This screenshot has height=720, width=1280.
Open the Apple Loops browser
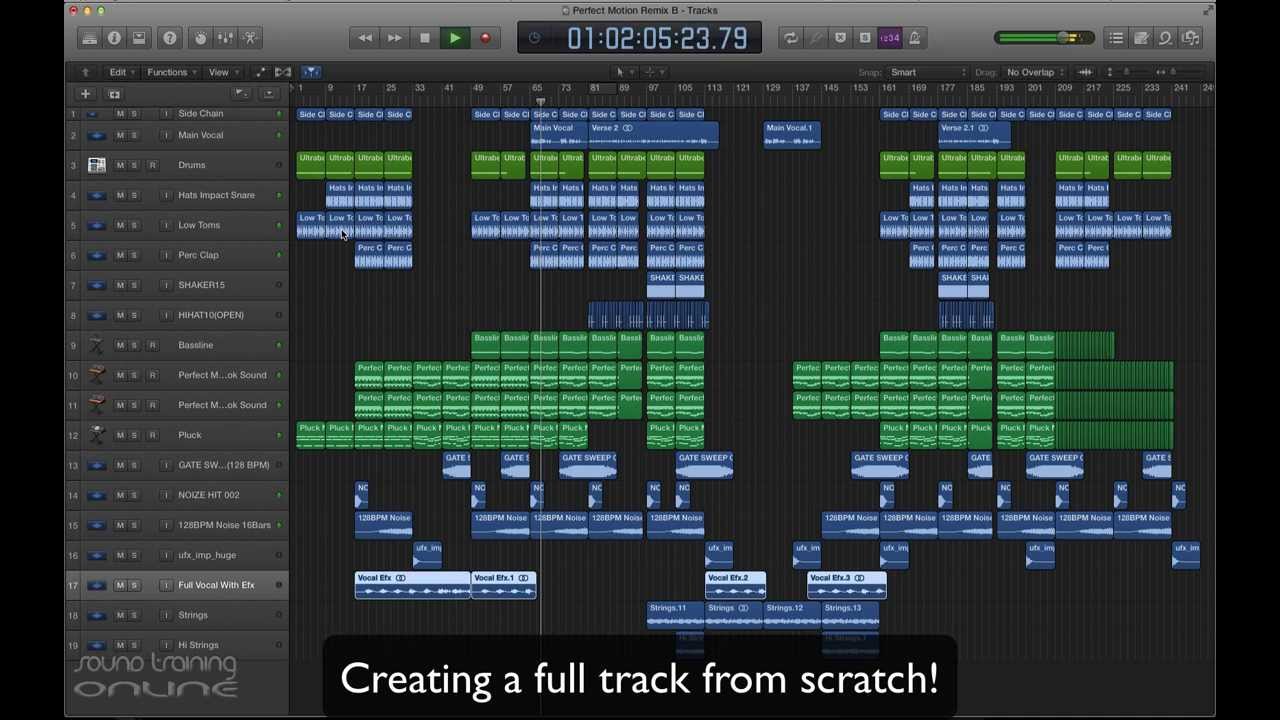pyautogui.click(x=1166, y=38)
